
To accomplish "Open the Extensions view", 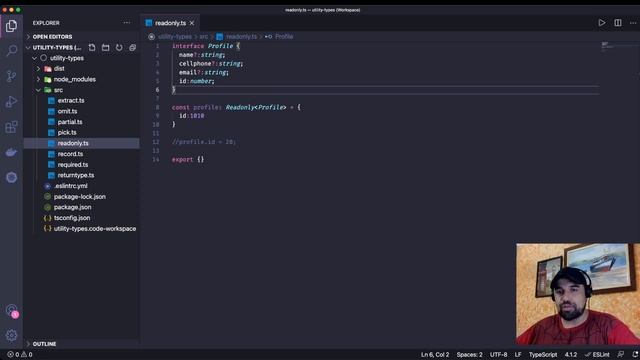I will click(11, 127).
